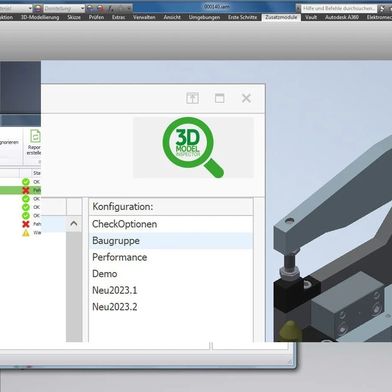The height and width of the screenshot is (392, 392).
Task: Select the Extras ribbon tab
Action: pyautogui.click(x=119, y=17)
